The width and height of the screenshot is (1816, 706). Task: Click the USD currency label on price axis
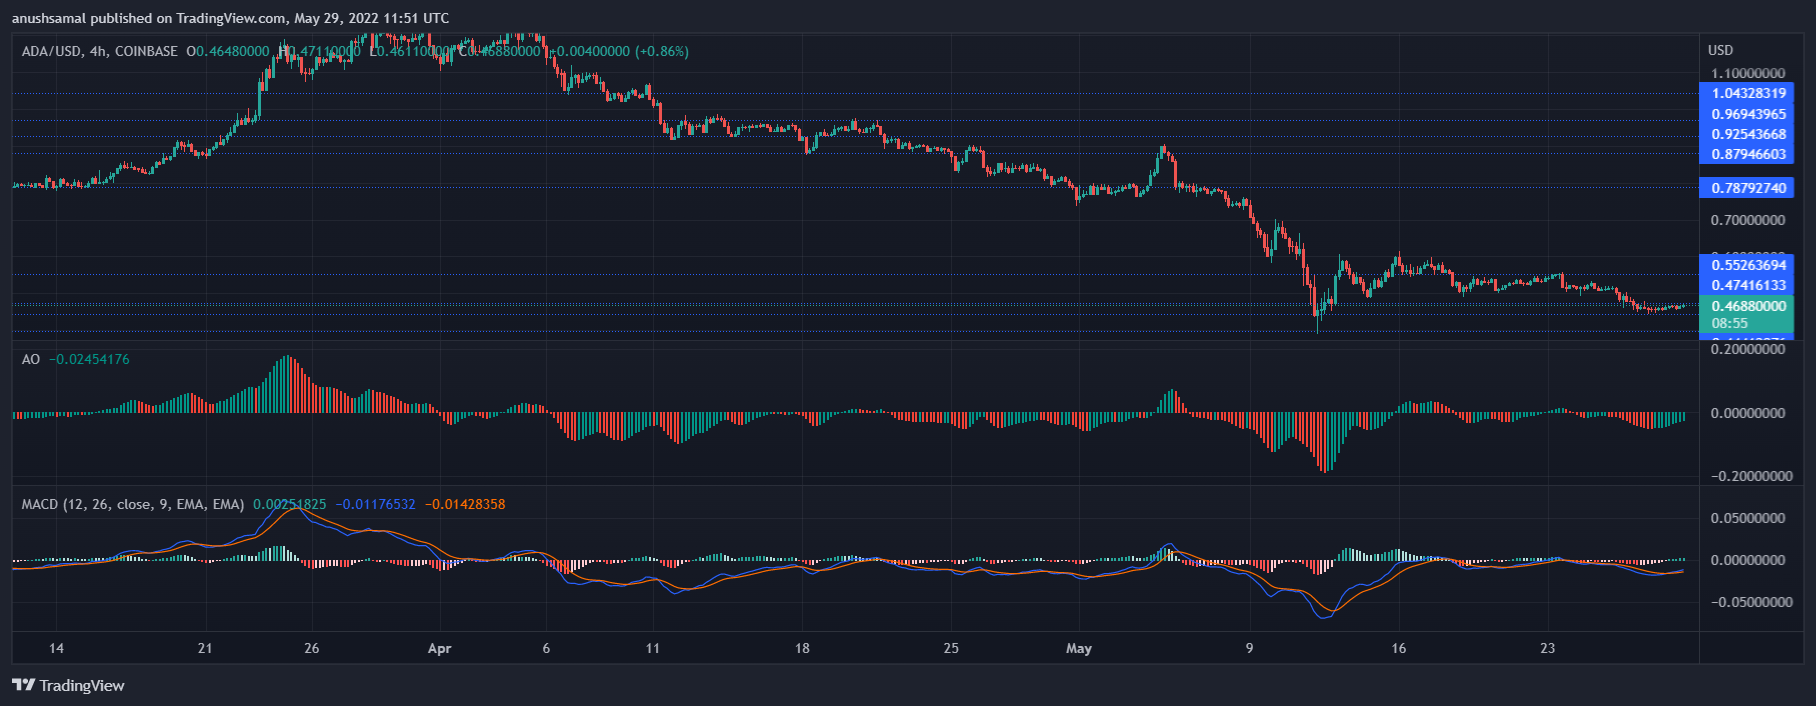click(1720, 50)
